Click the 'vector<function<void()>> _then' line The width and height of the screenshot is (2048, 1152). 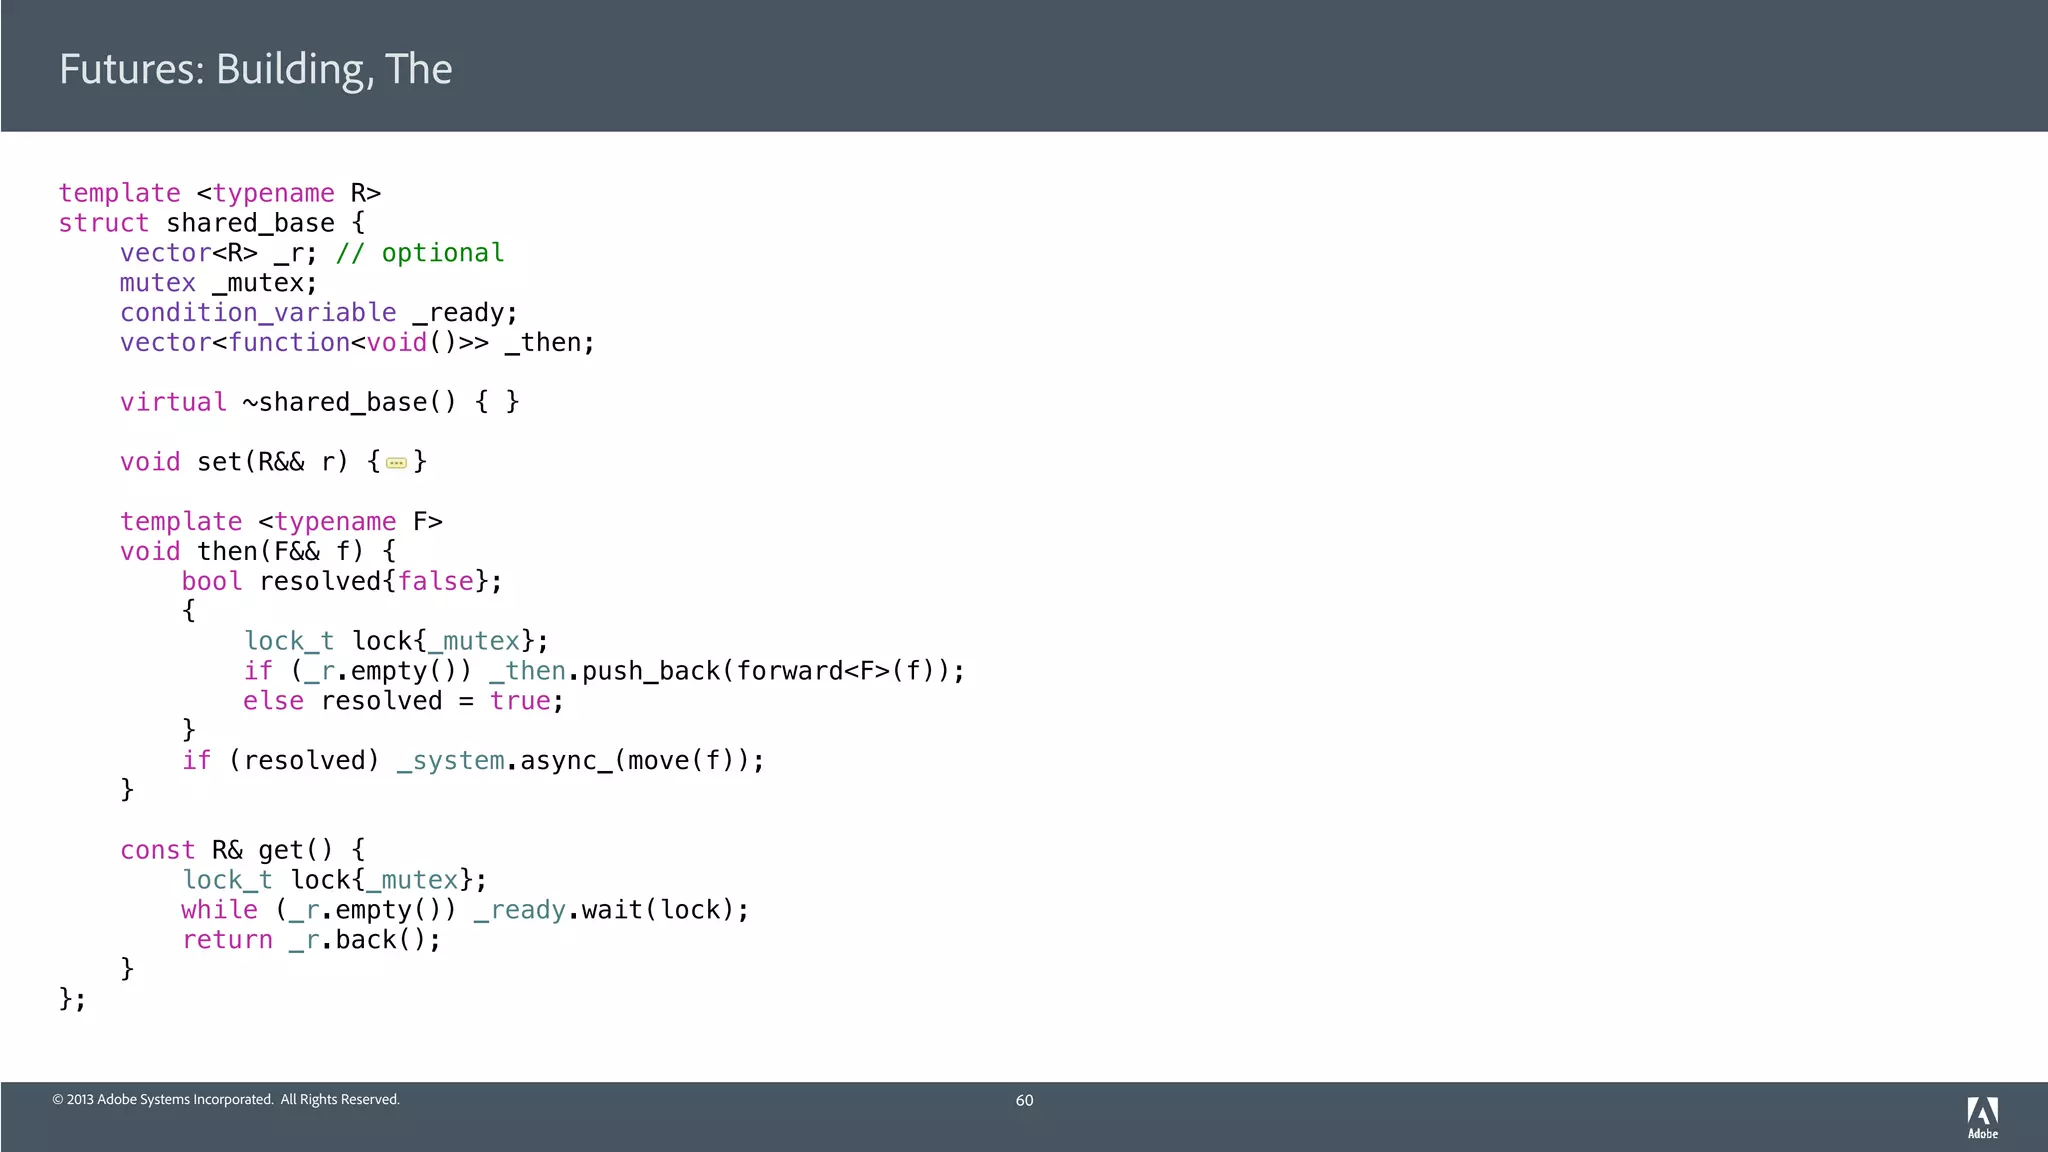click(x=357, y=343)
